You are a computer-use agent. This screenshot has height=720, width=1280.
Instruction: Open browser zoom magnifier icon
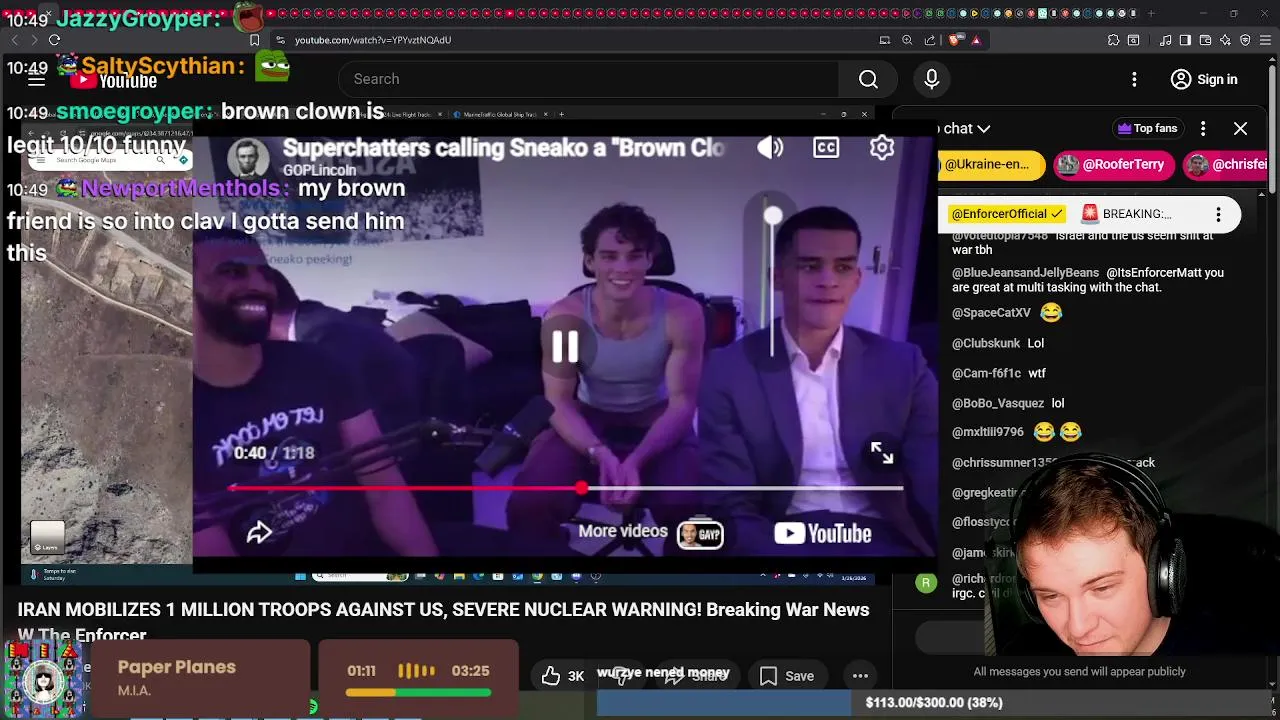[x=907, y=40]
